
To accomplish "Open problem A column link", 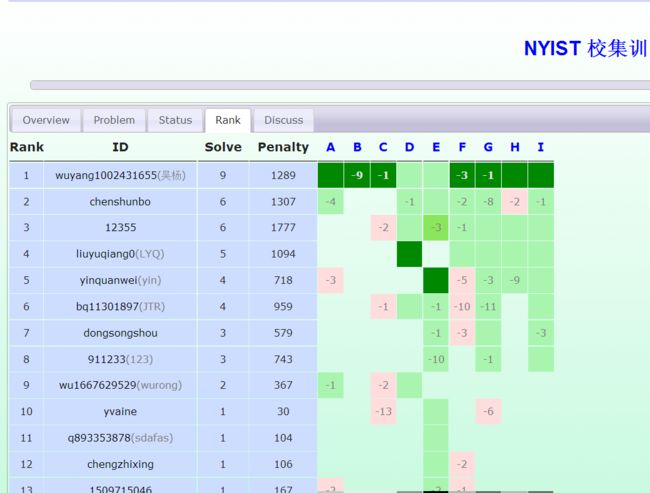I will click(x=330, y=147).
